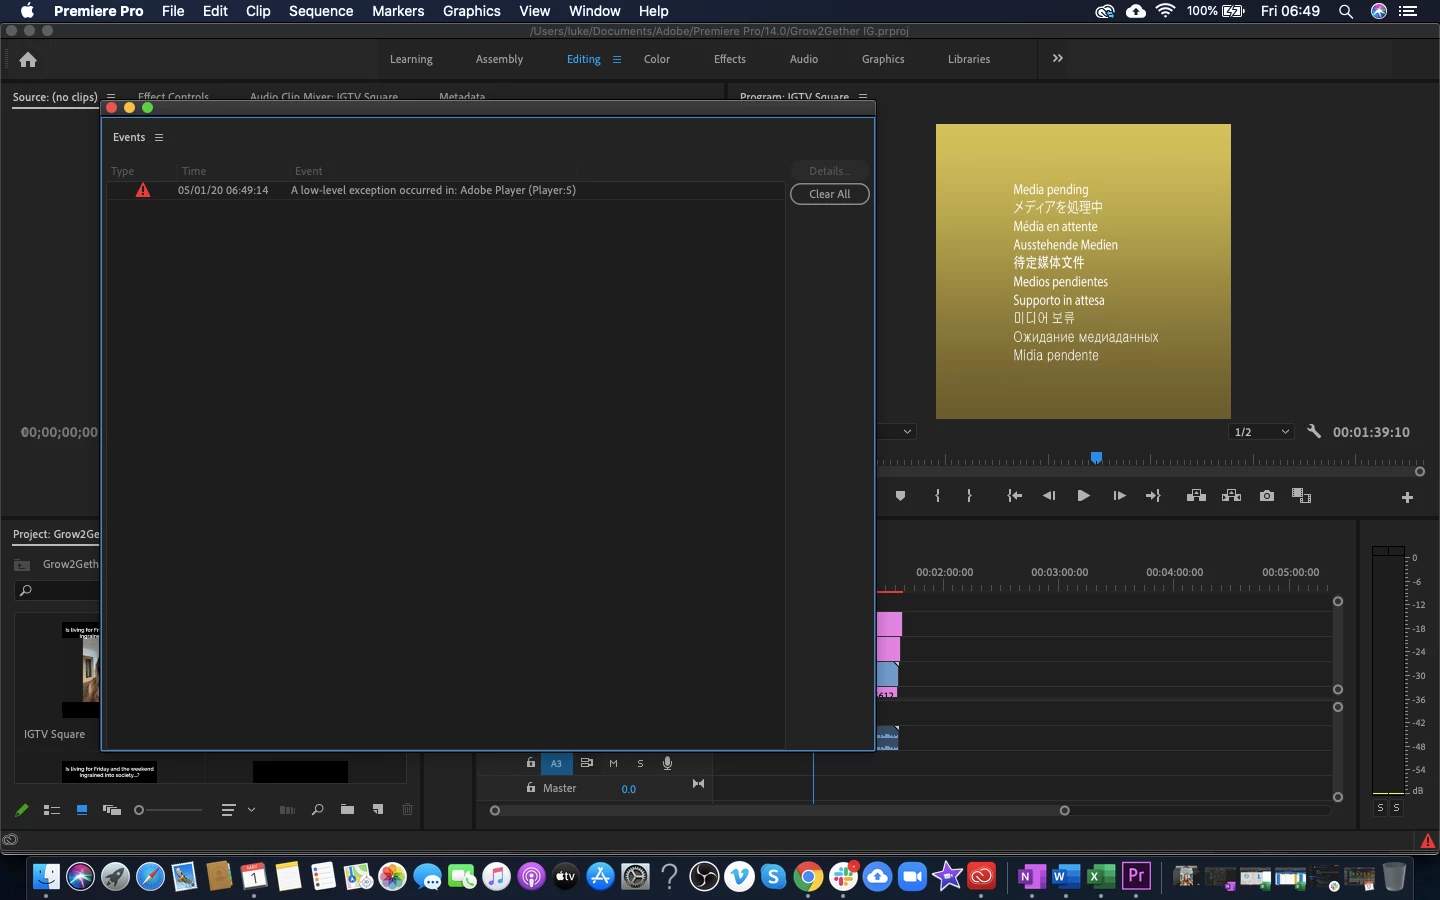Click the Lift button

click(1196, 496)
